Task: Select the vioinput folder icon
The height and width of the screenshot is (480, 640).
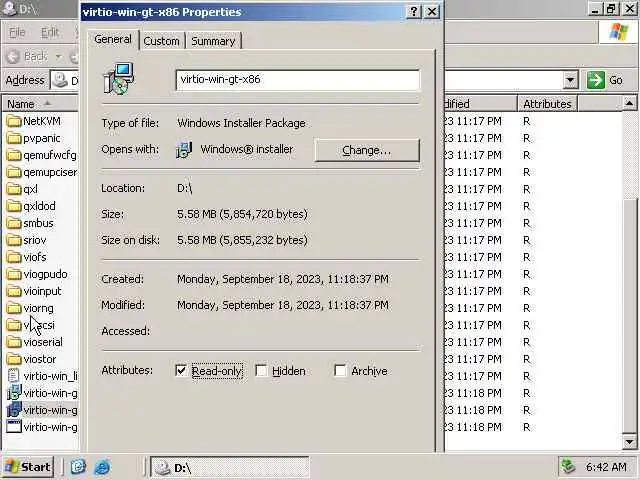Action: click(14, 291)
